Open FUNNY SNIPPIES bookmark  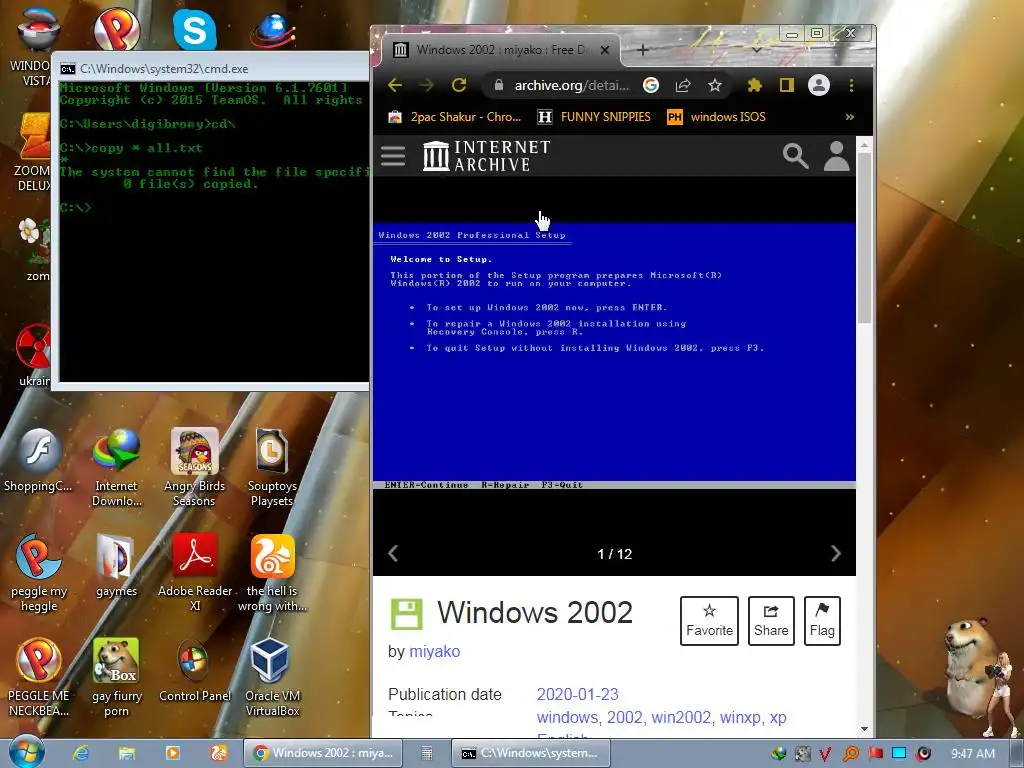[594, 117]
